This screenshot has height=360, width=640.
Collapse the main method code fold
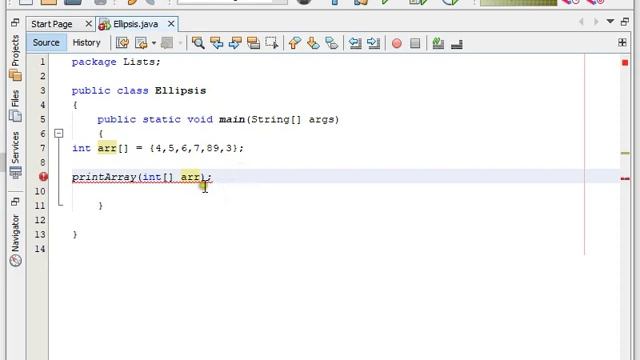[x=59, y=133]
